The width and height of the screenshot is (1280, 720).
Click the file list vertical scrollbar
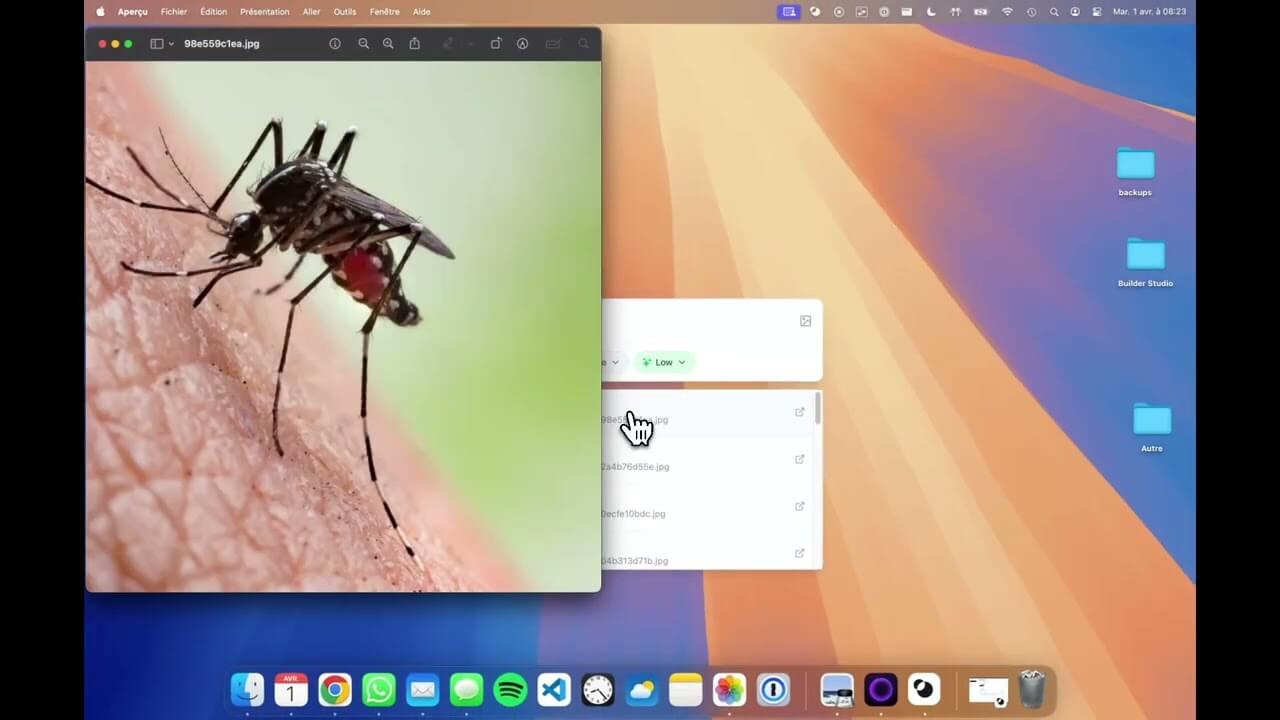(x=818, y=408)
